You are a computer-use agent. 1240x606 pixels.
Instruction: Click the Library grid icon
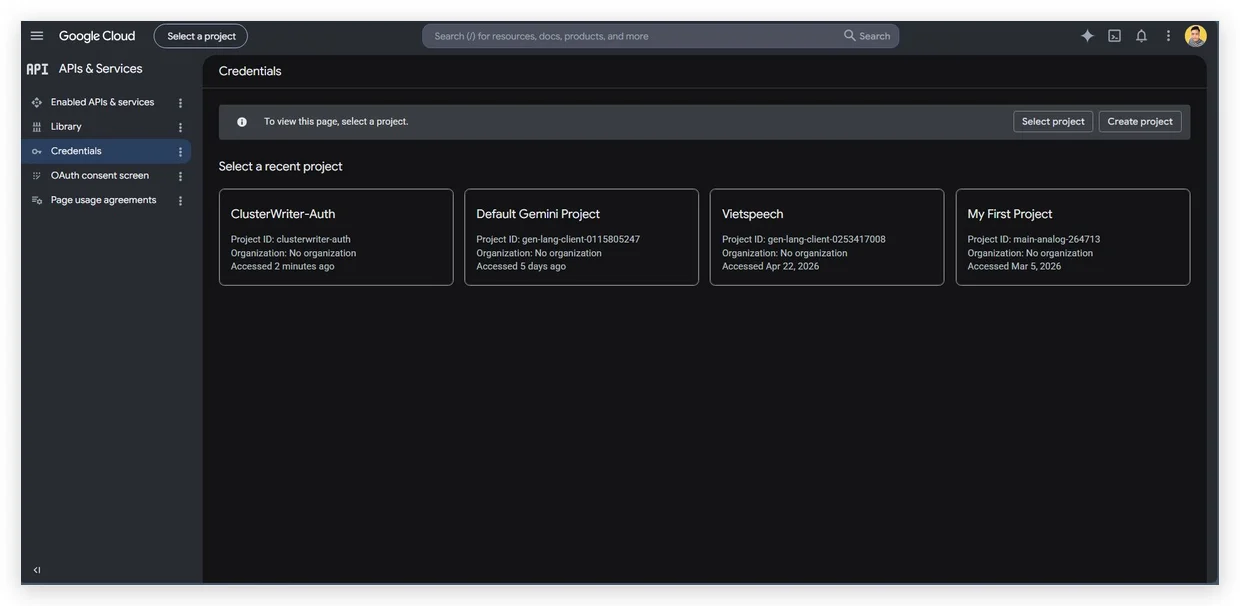[x=37, y=127]
